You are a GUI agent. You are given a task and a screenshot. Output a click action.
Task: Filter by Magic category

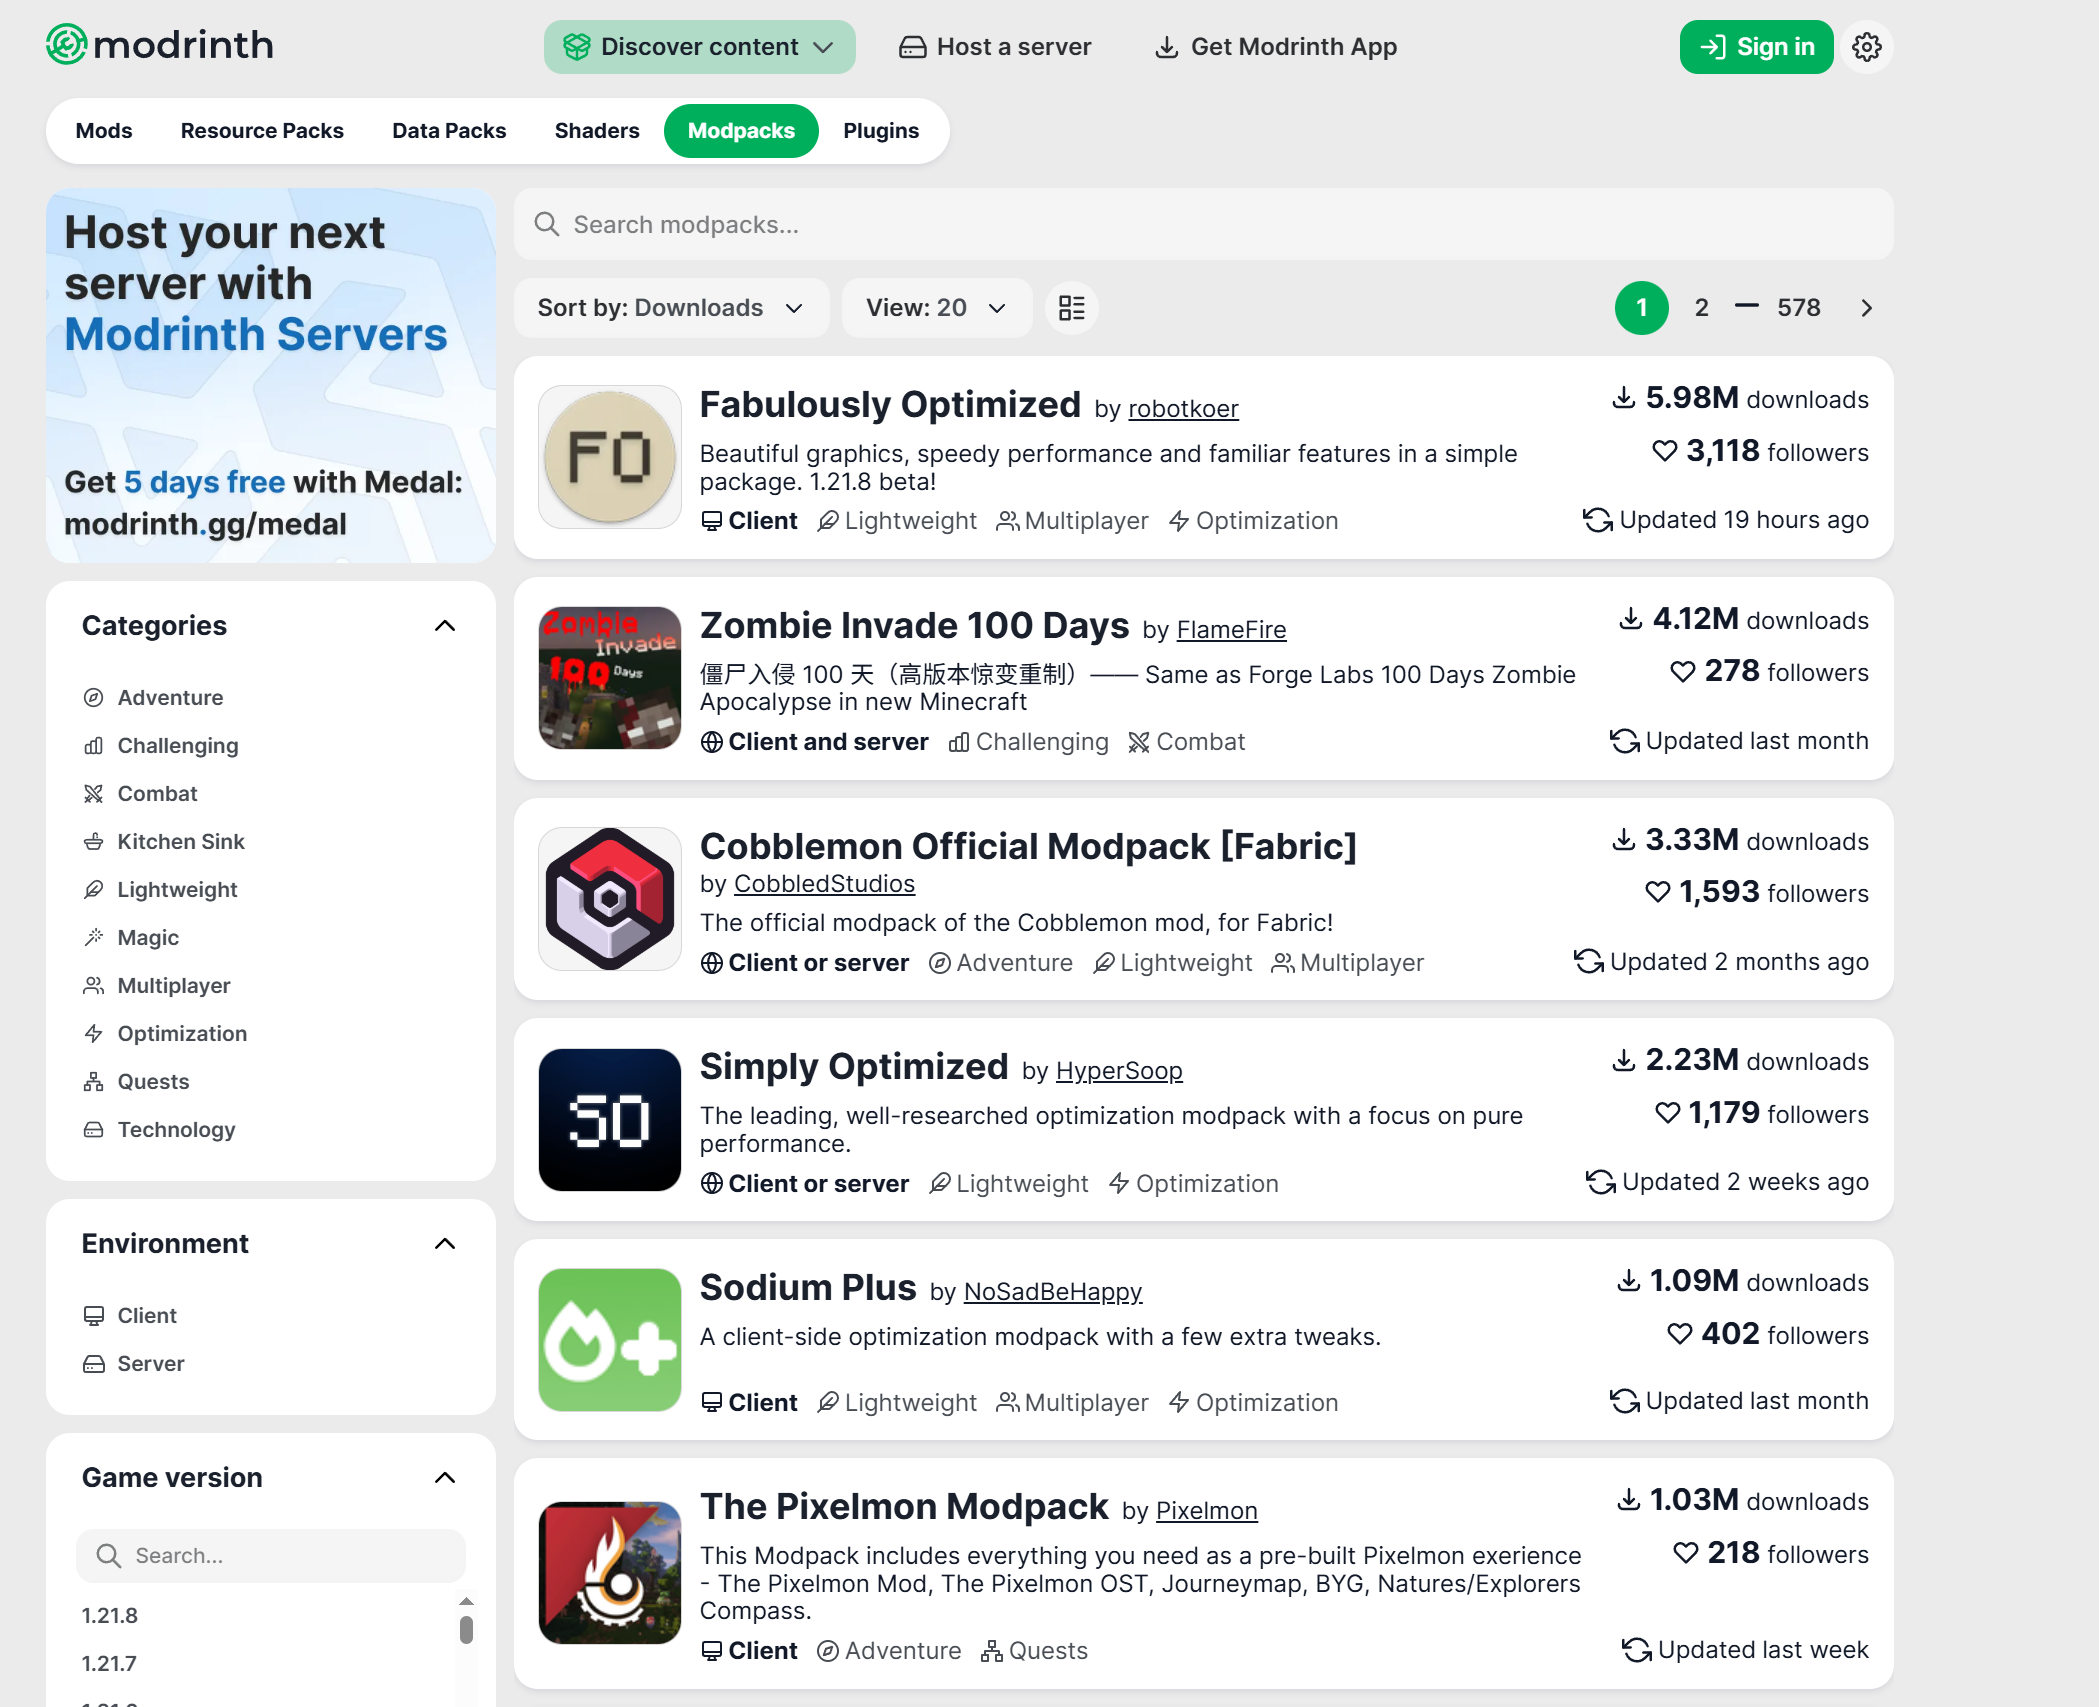tap(131, 938)
